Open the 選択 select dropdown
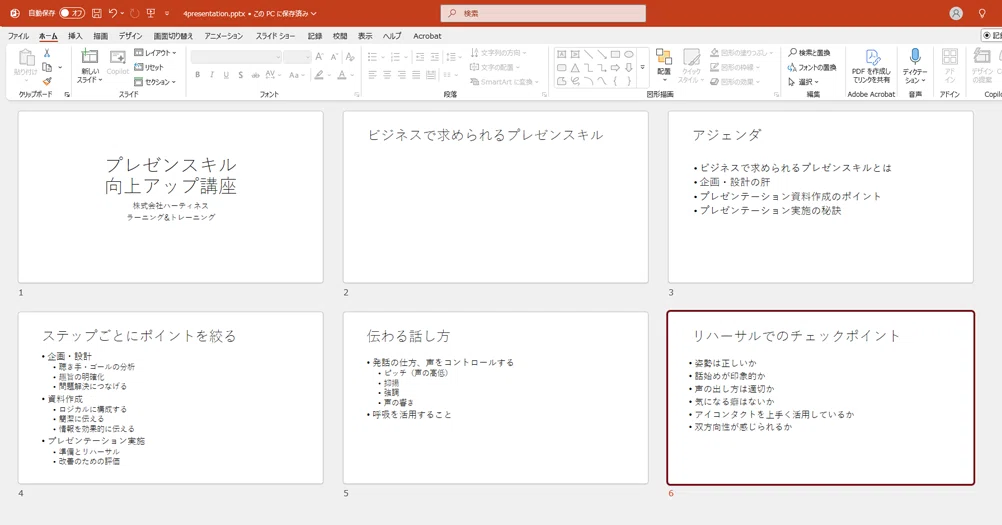This screenshot has height=525, width=1002. (803, 82)
